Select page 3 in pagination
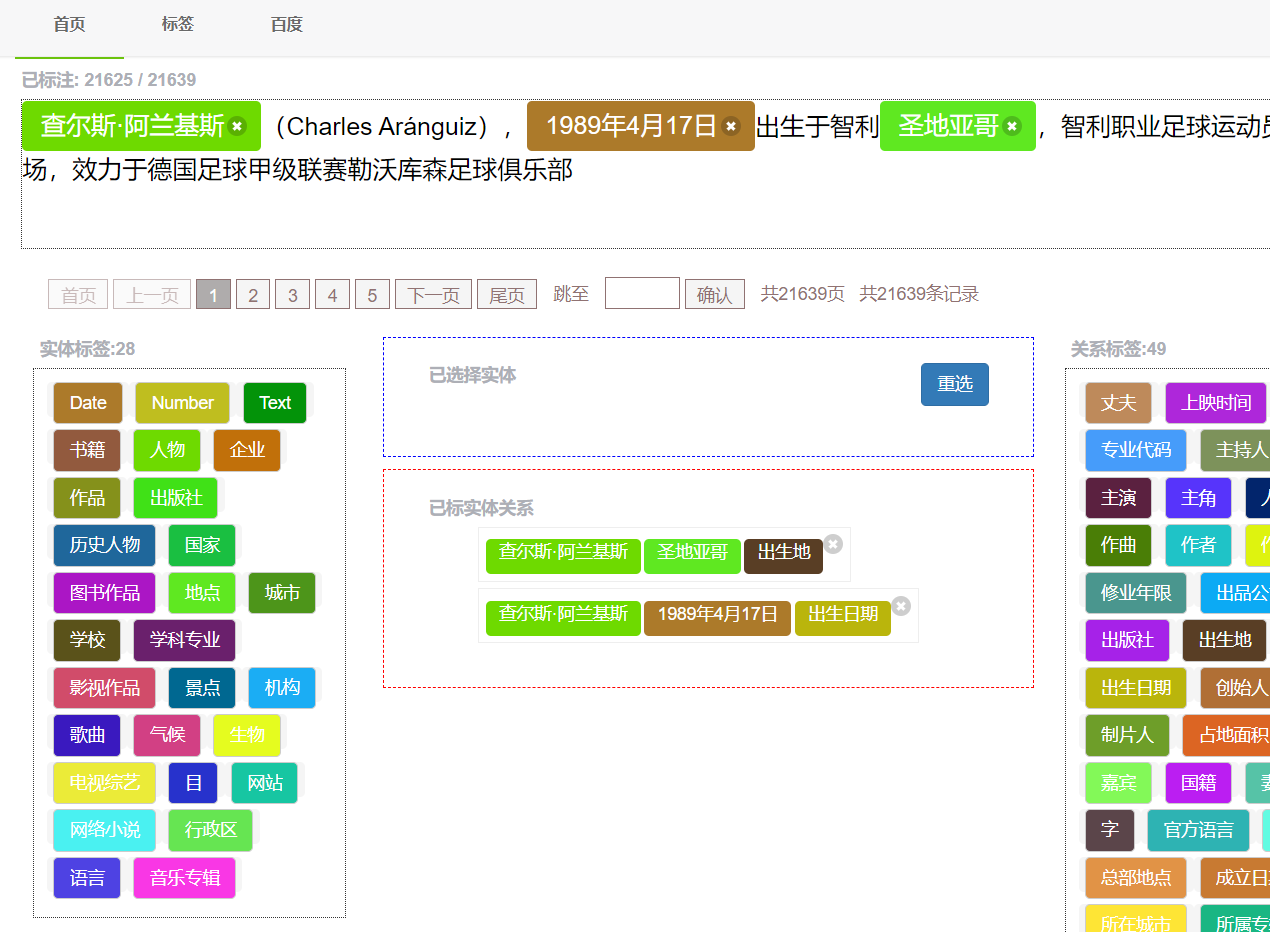Image resolution: width=1270 pixels, height=932 pixels. click(292, 294)
